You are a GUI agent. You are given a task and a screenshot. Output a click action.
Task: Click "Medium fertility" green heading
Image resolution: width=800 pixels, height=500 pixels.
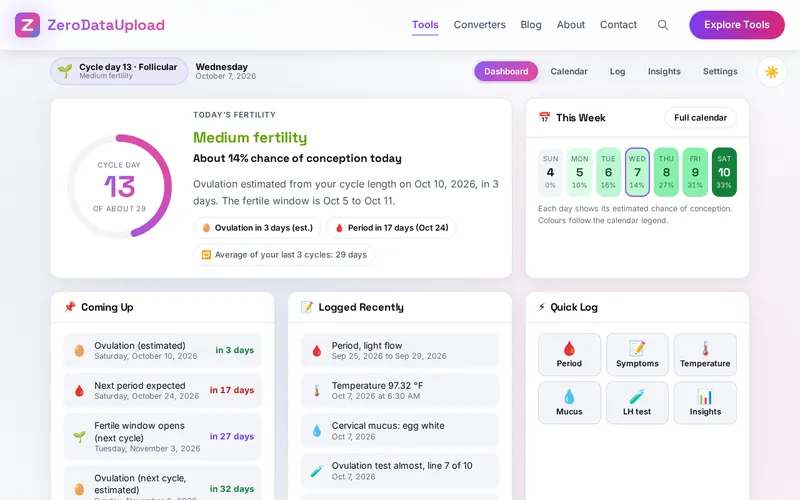pos(250,138)
